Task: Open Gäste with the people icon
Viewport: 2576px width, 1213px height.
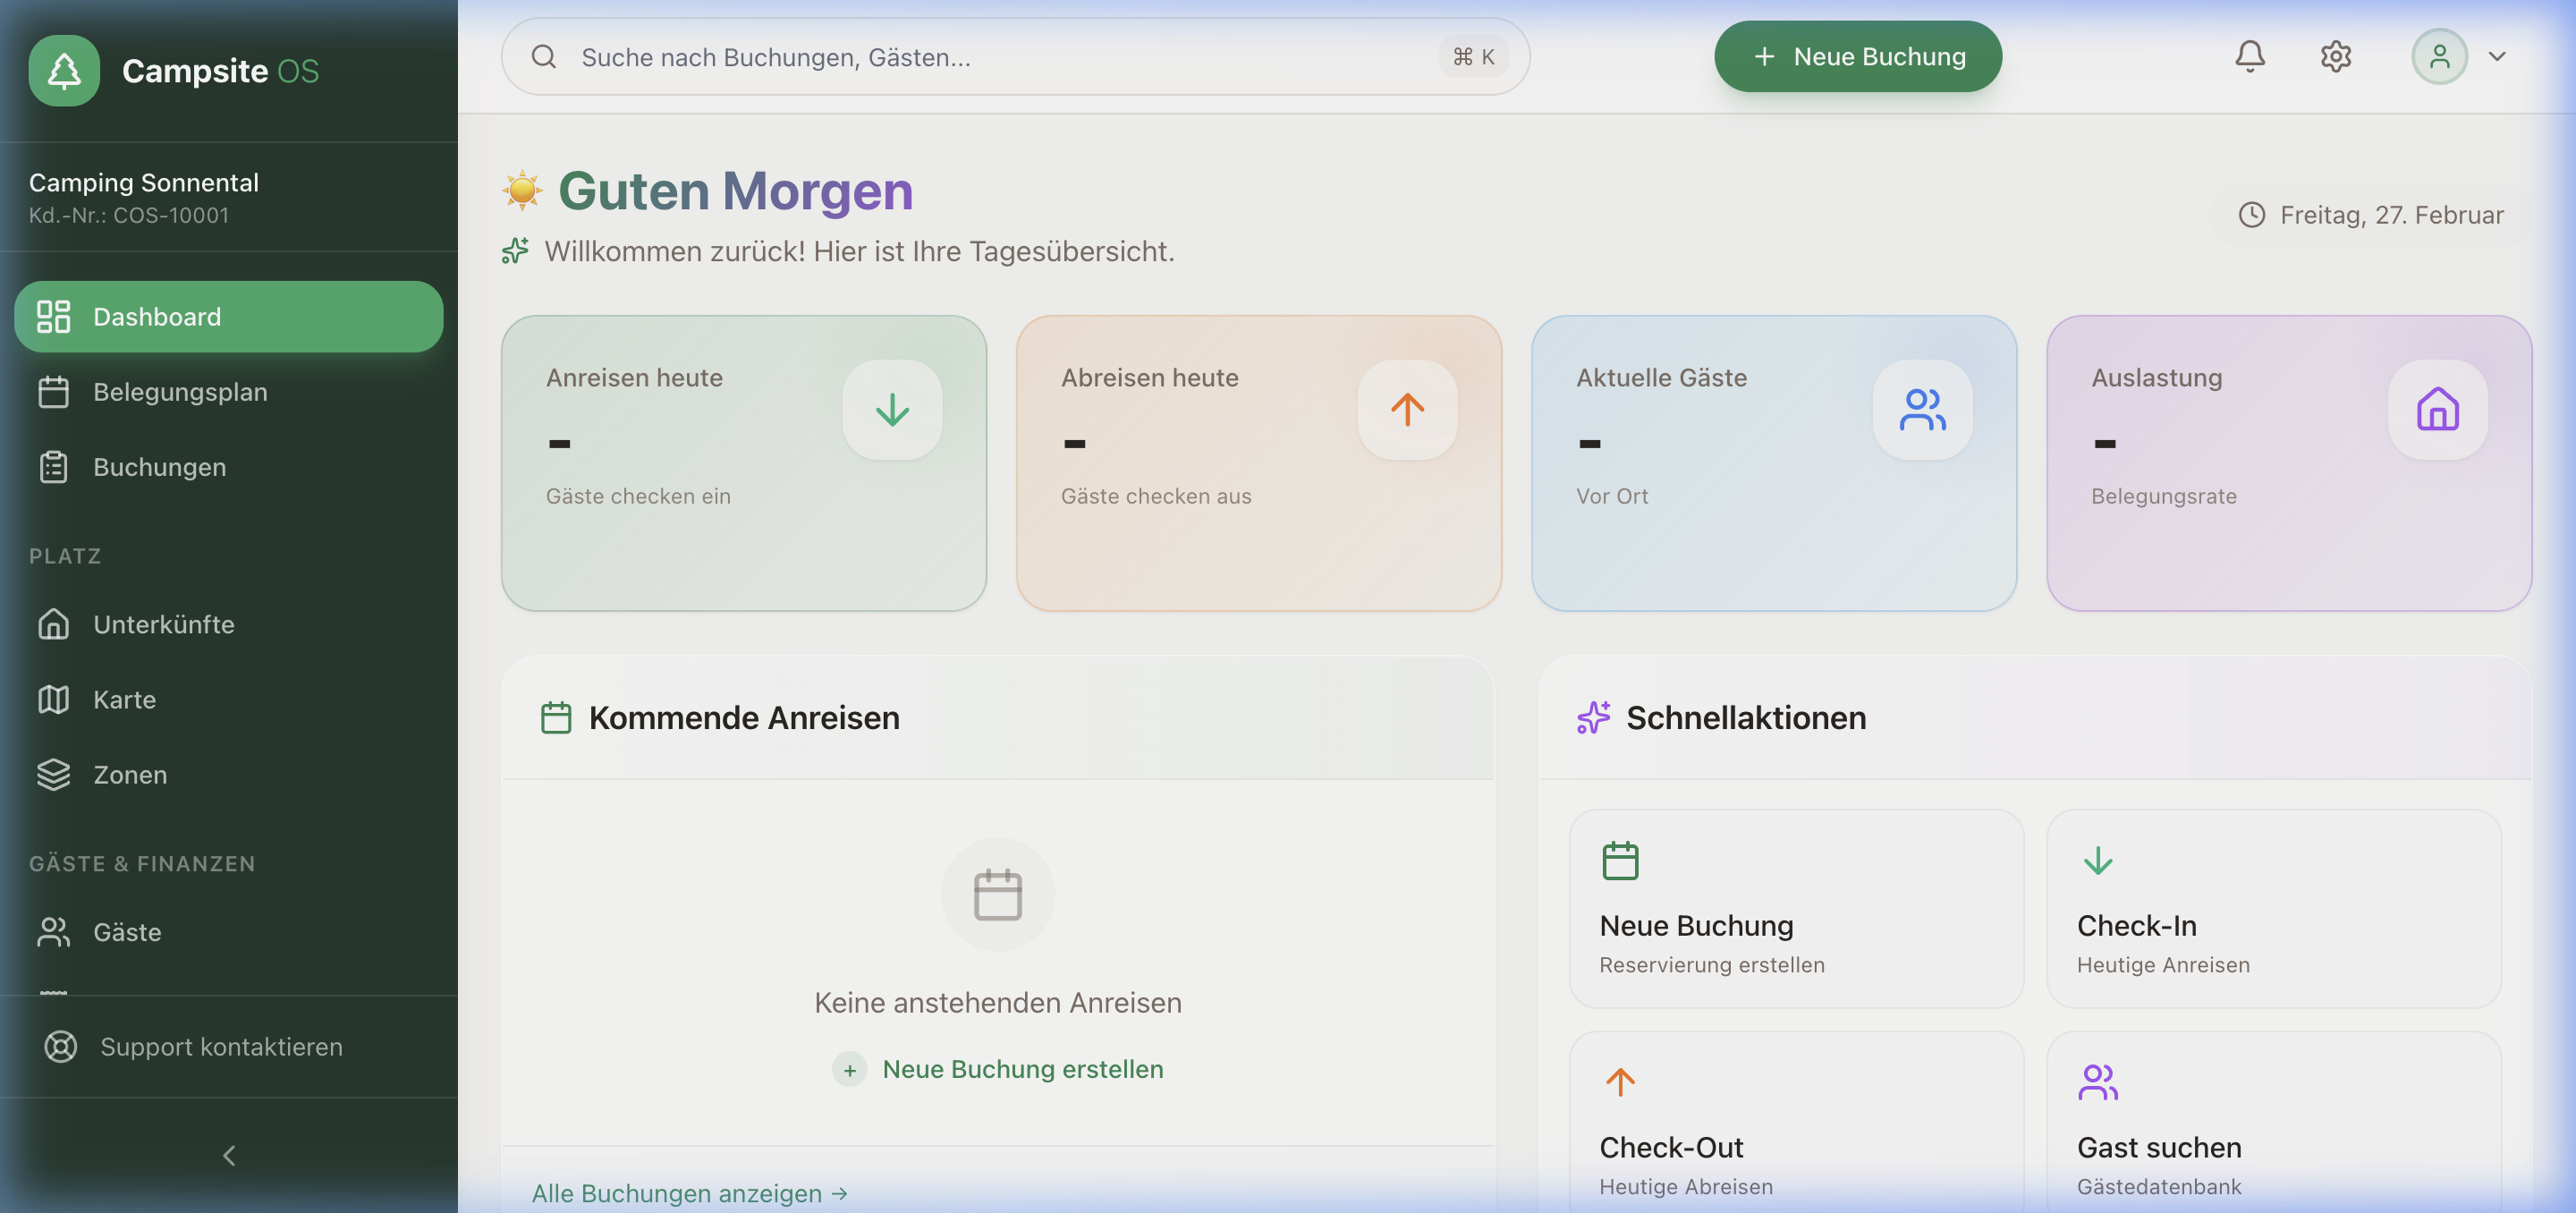Action: [53, 931]
